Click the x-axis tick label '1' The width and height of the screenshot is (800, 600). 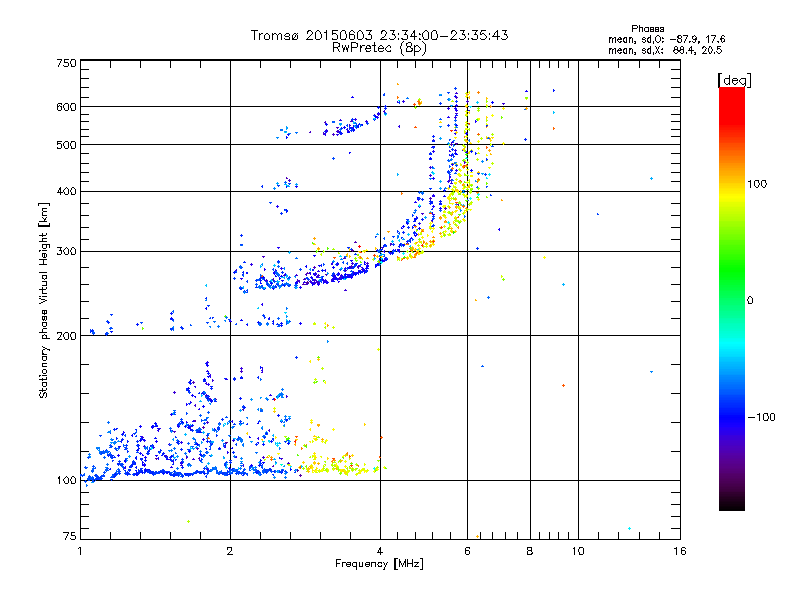tap(80, 551)
